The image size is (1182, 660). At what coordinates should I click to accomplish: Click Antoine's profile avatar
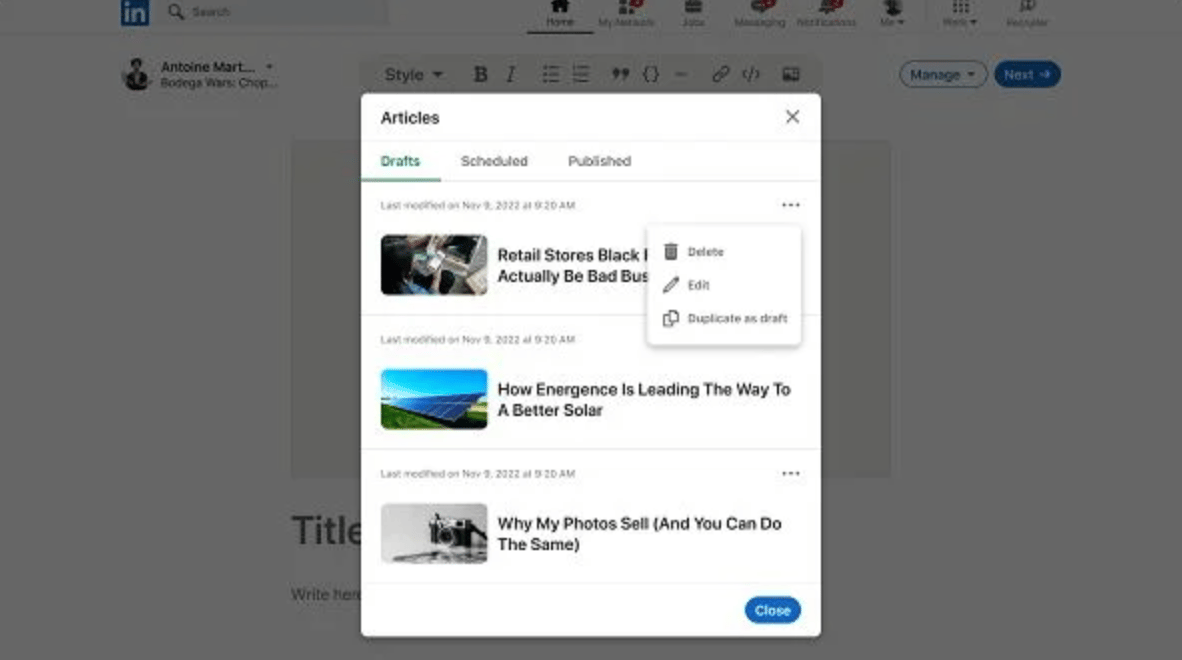[136, 74]
